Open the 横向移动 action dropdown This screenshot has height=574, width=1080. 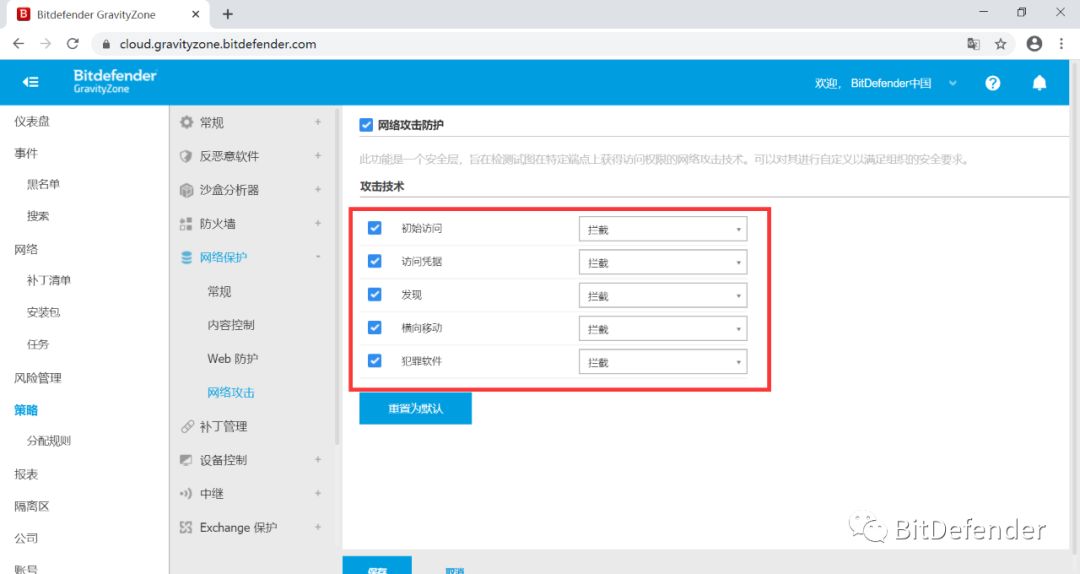click(x=663, y=329)
